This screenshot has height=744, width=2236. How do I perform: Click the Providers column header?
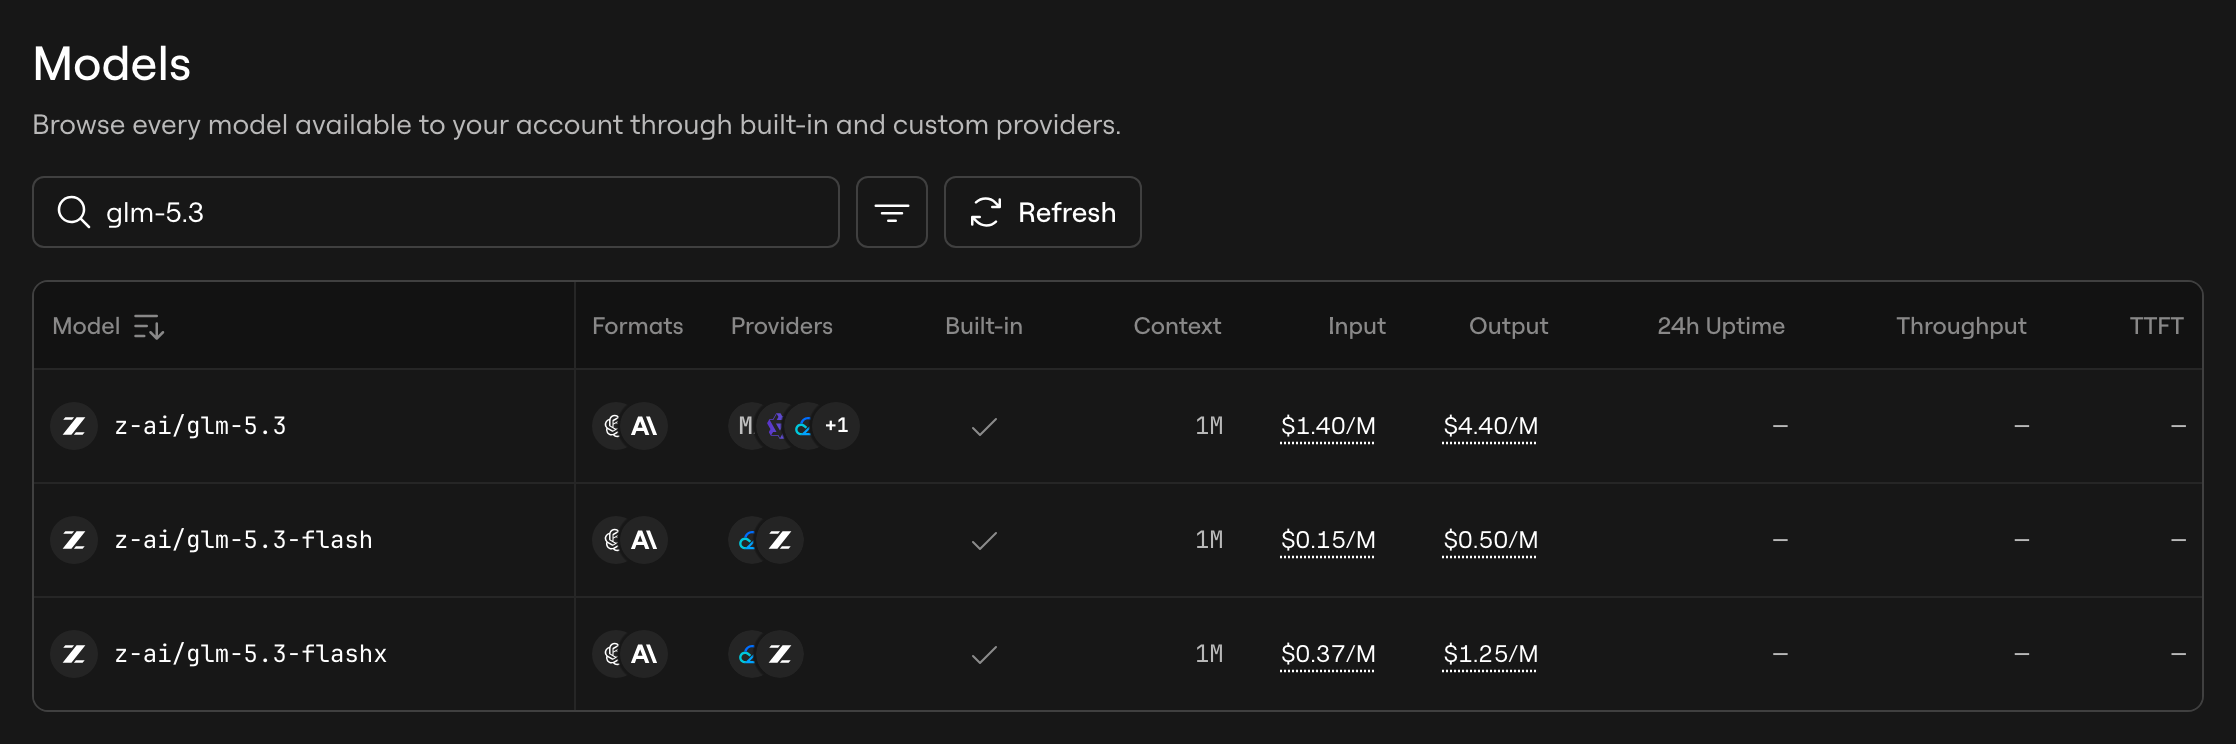(x=782, y=326)
